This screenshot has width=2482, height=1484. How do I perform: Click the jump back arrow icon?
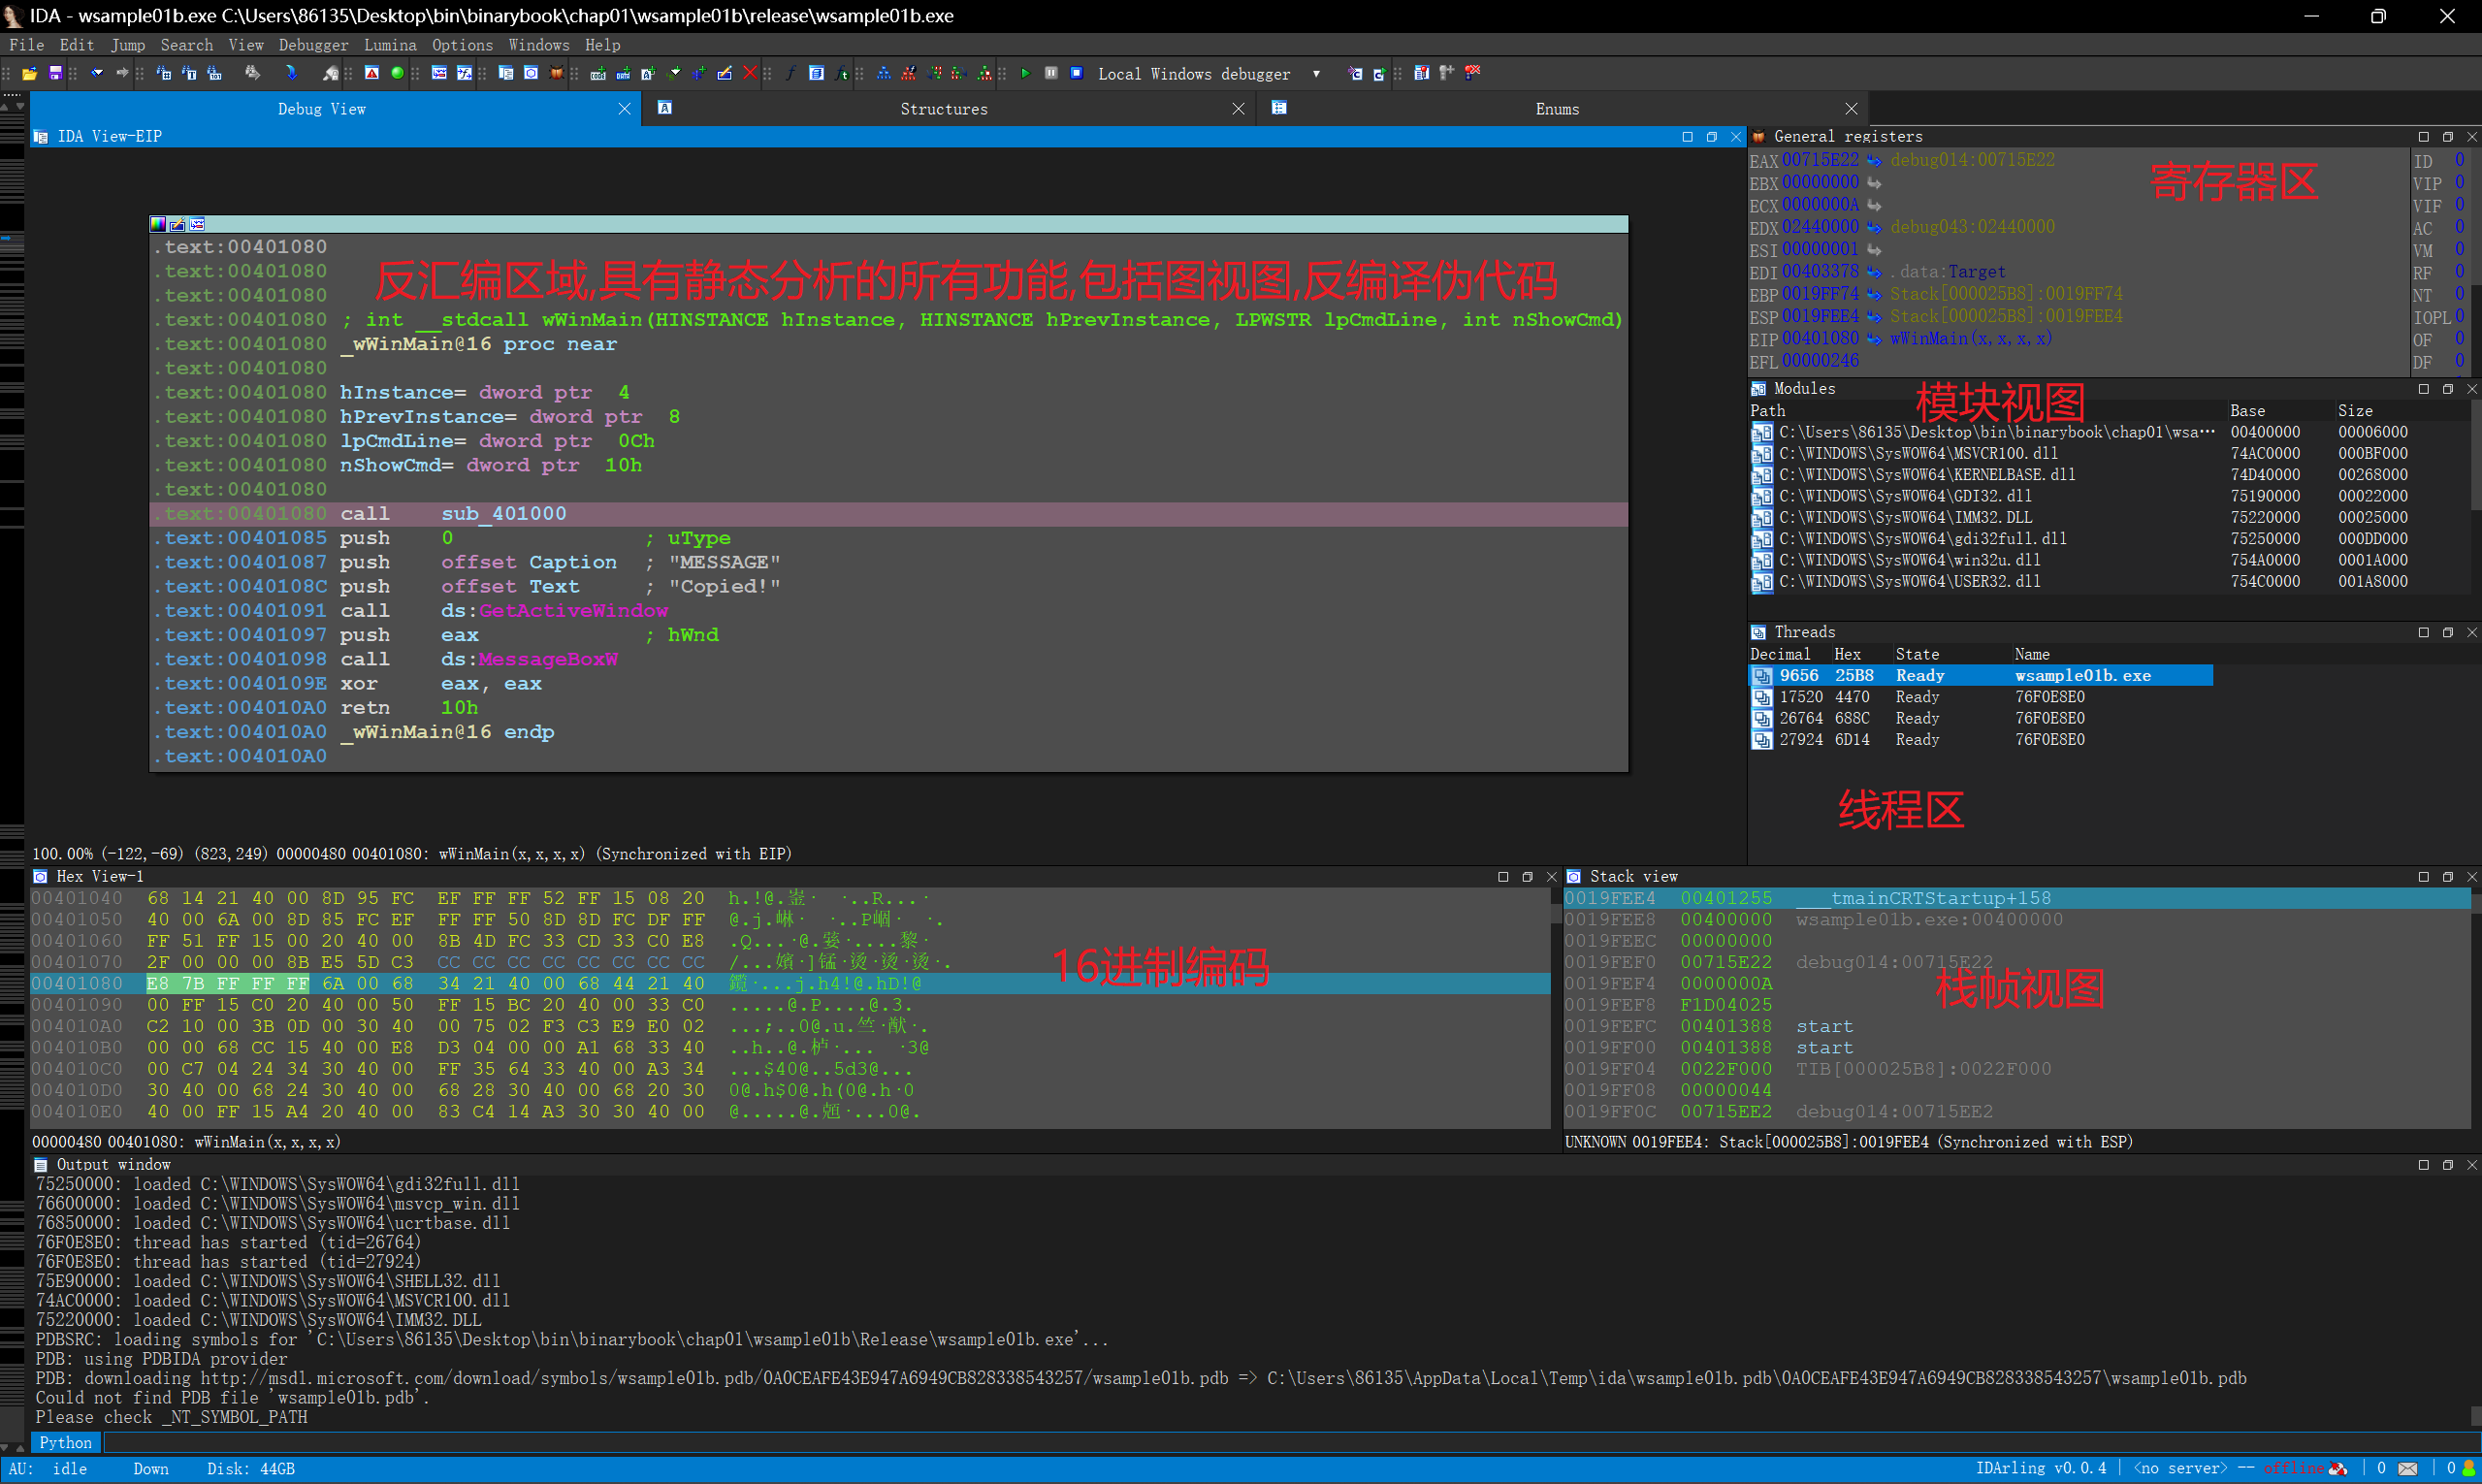tap(96, 73)
